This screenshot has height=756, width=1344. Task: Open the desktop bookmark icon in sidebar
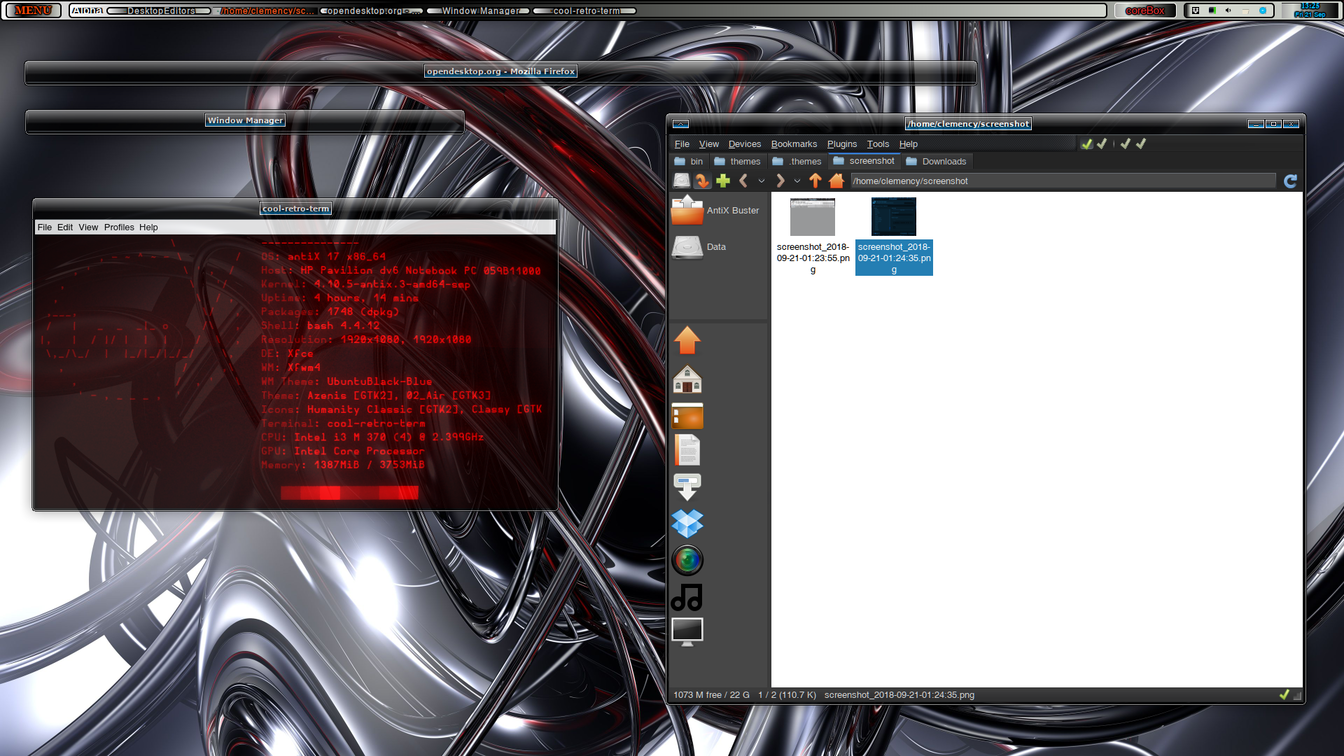click(687, 415)
